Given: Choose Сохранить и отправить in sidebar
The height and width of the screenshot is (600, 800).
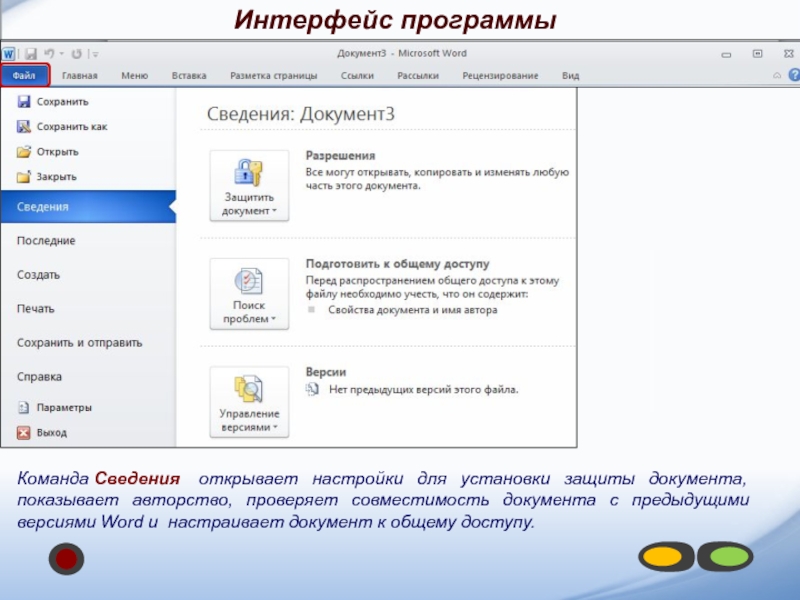Looking at the screenshot, I should [80, 343].
